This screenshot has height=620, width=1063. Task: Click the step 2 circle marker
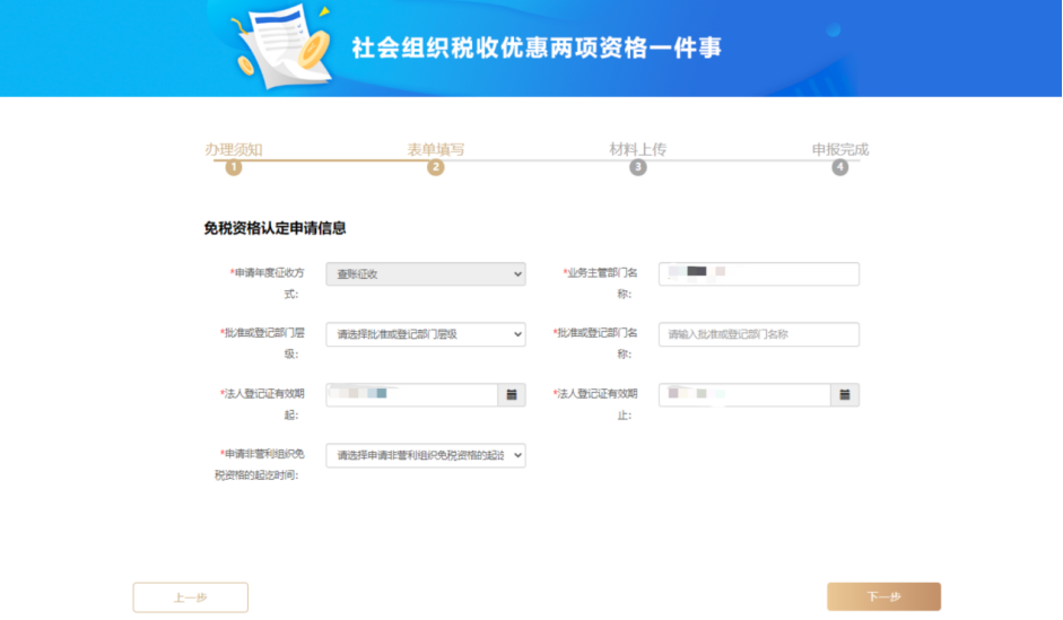435,168
